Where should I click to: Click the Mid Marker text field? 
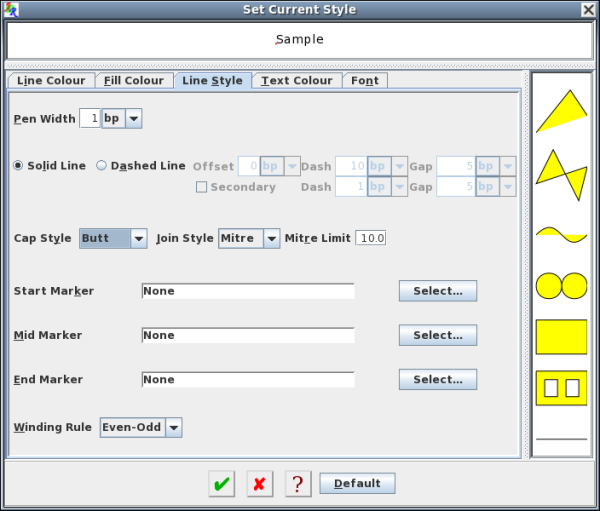(248, 335)
